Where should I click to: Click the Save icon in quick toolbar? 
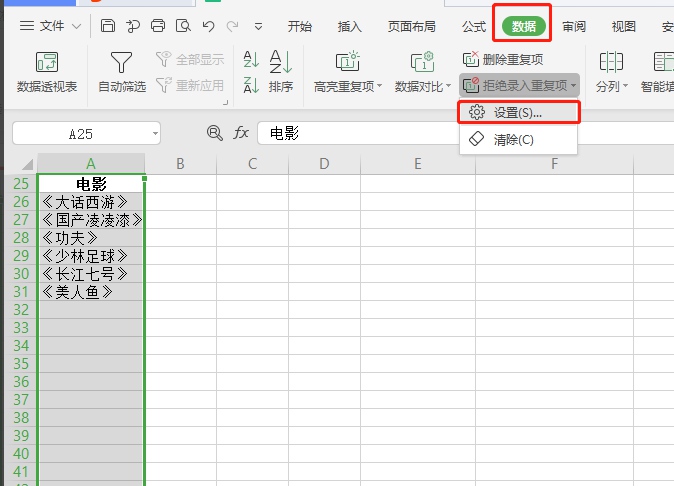(x=107, y=26)
